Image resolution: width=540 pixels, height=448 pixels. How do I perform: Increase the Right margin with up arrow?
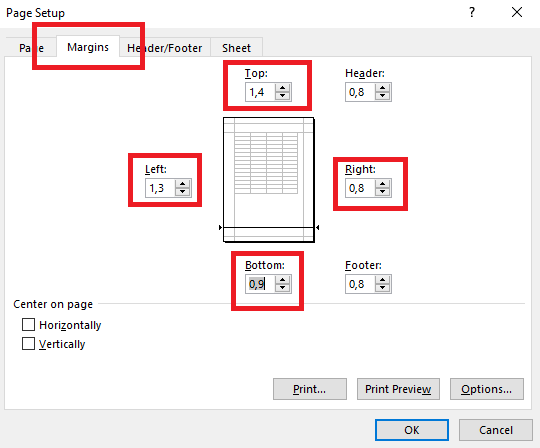pyautogui.click(x=383, y=184)
